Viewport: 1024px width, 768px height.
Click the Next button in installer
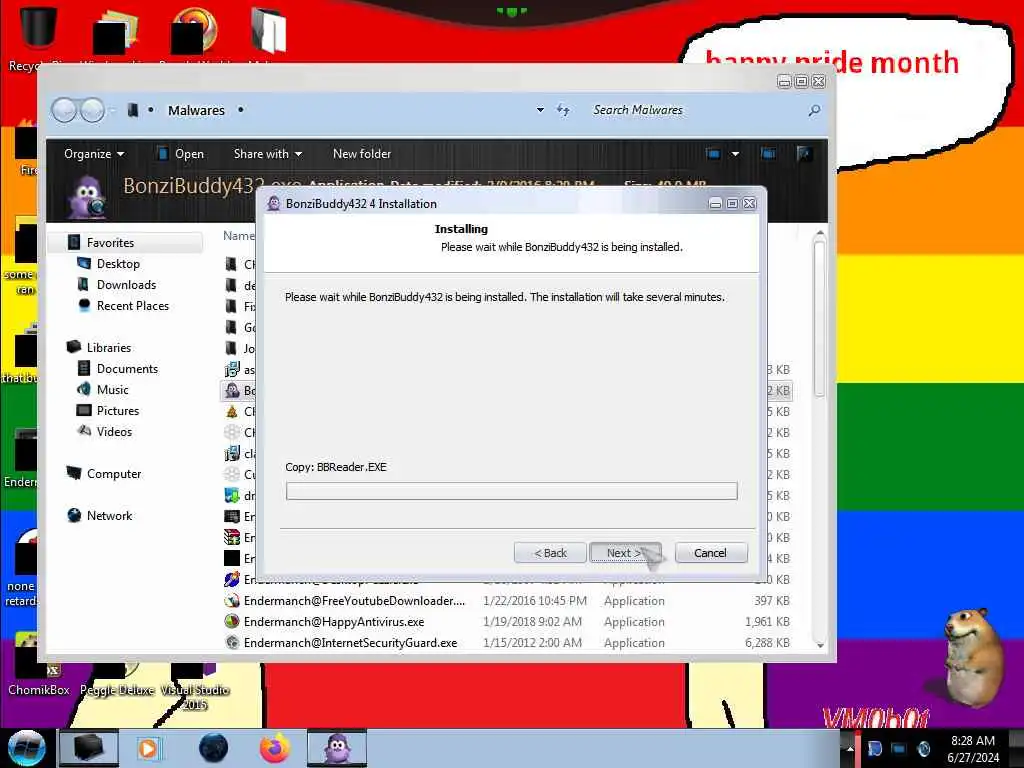pos(625,552)
